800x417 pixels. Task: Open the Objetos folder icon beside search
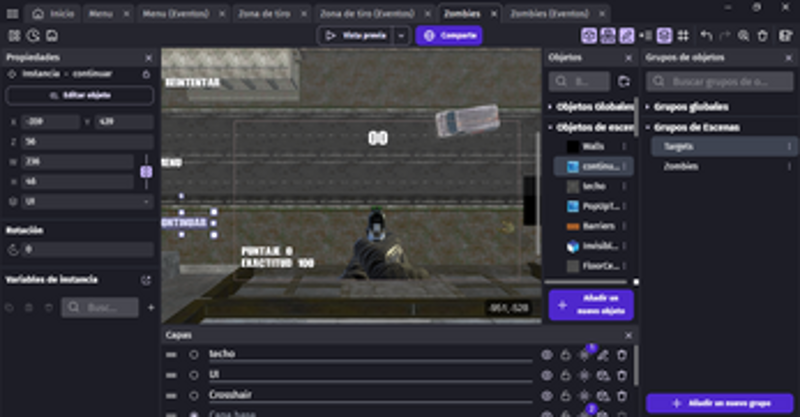pos(624,81)
